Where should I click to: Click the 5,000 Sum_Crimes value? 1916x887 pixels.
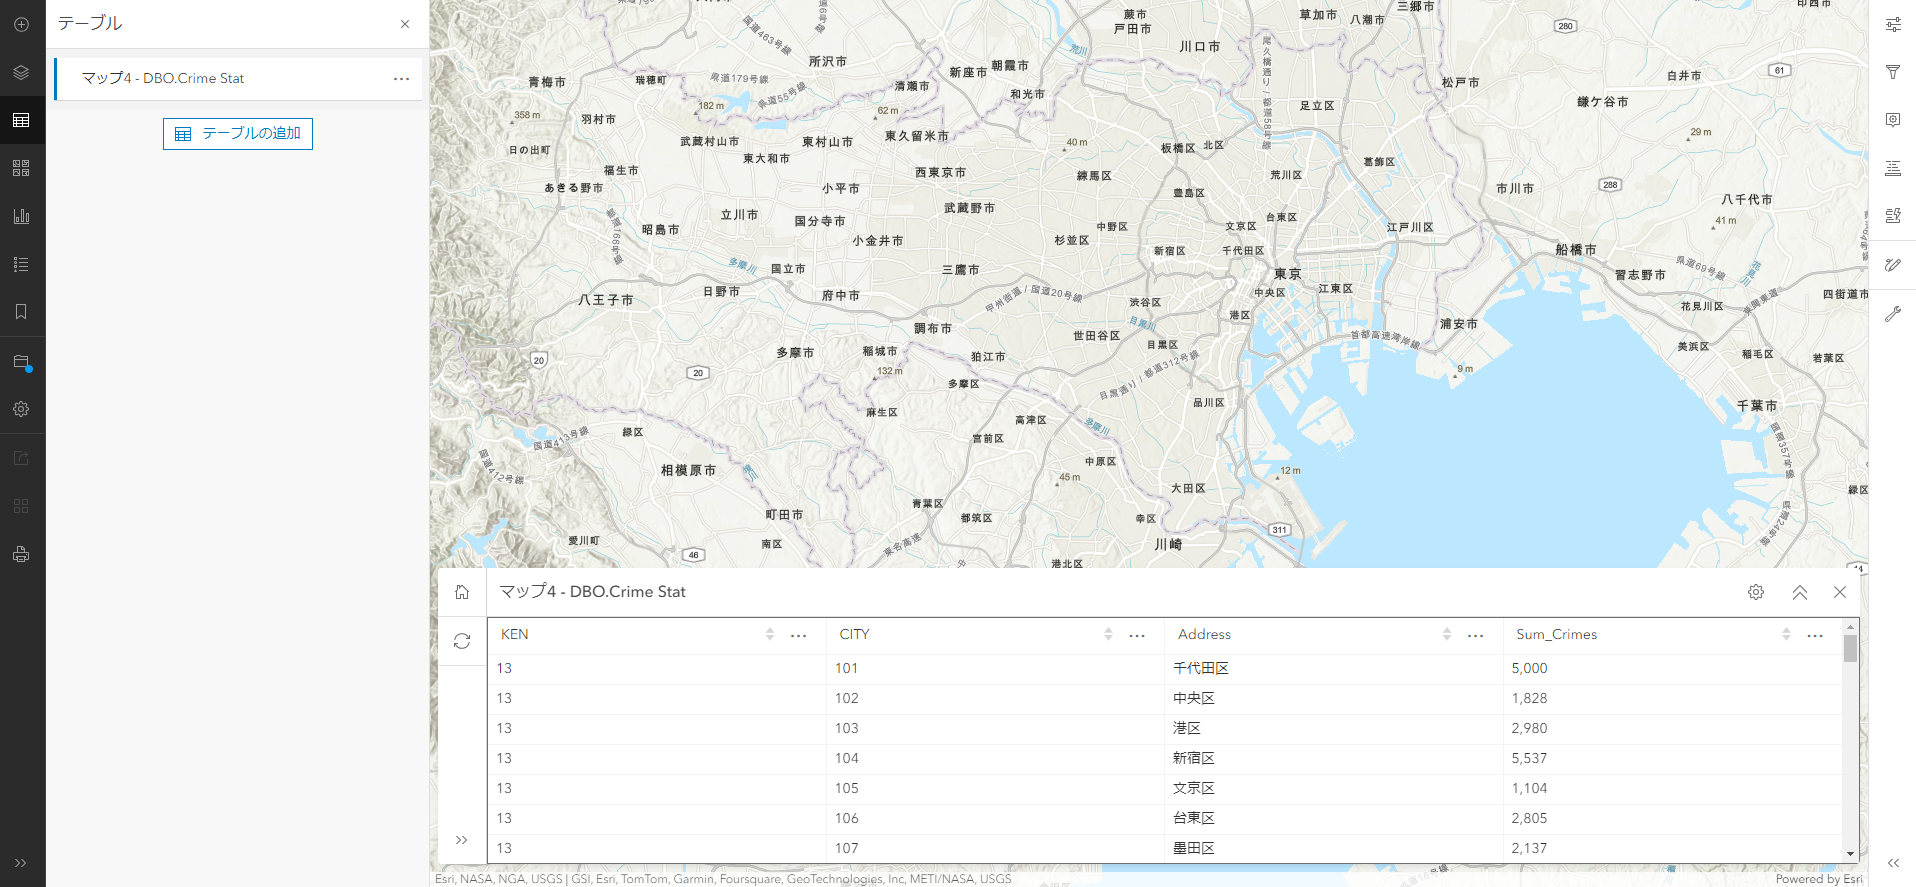pyautogui.click(x=1529, y=668)
